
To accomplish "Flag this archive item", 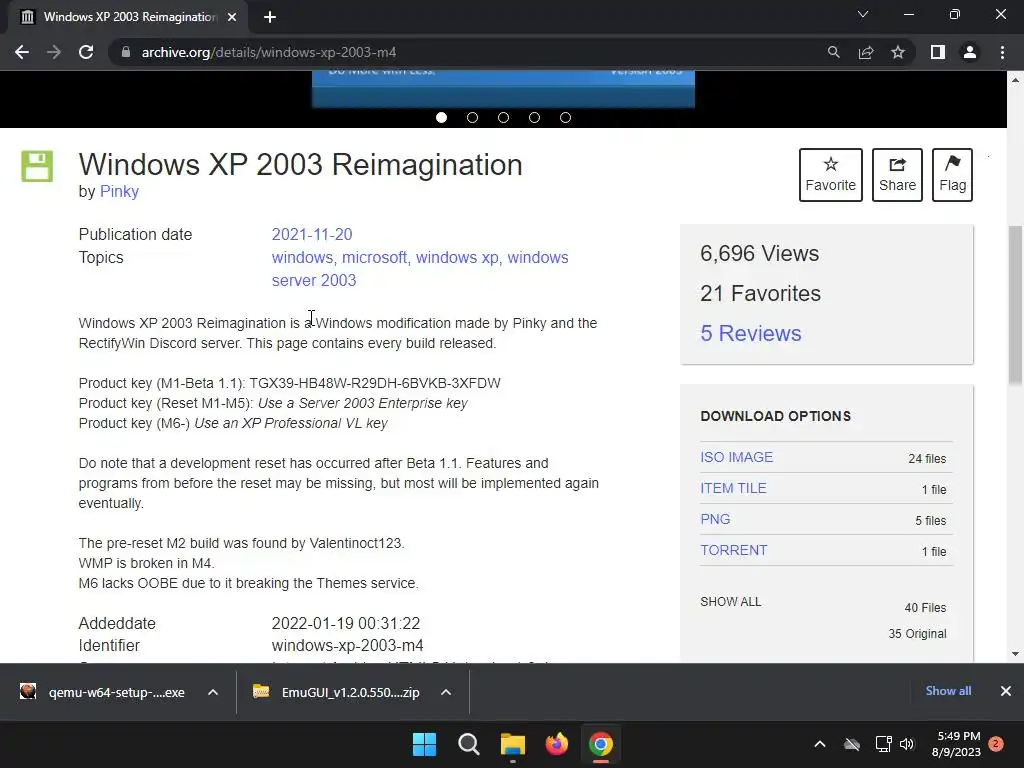I will click(952, 174).
